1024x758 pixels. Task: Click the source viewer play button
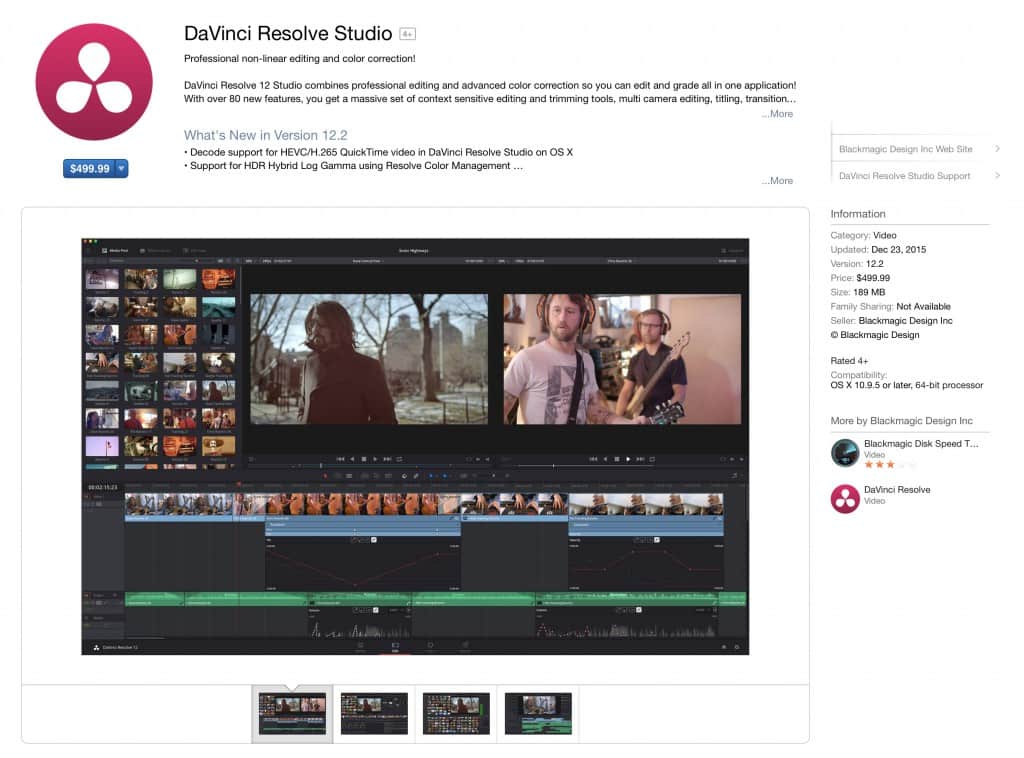coord(375,459)
